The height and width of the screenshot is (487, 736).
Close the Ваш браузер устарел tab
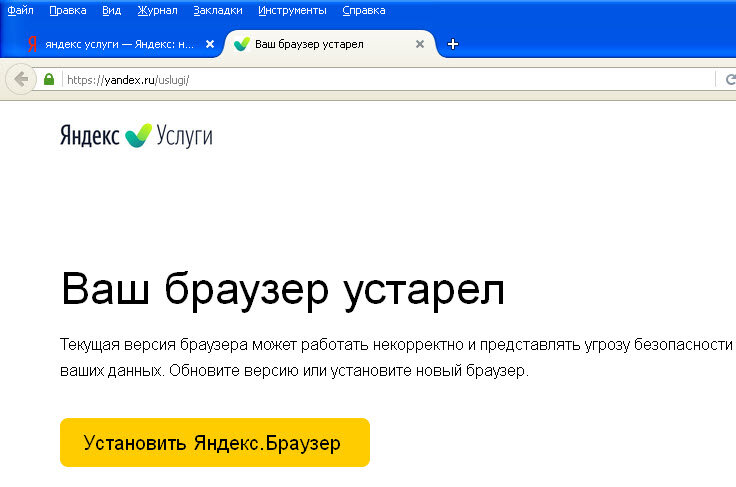(420, 44)
